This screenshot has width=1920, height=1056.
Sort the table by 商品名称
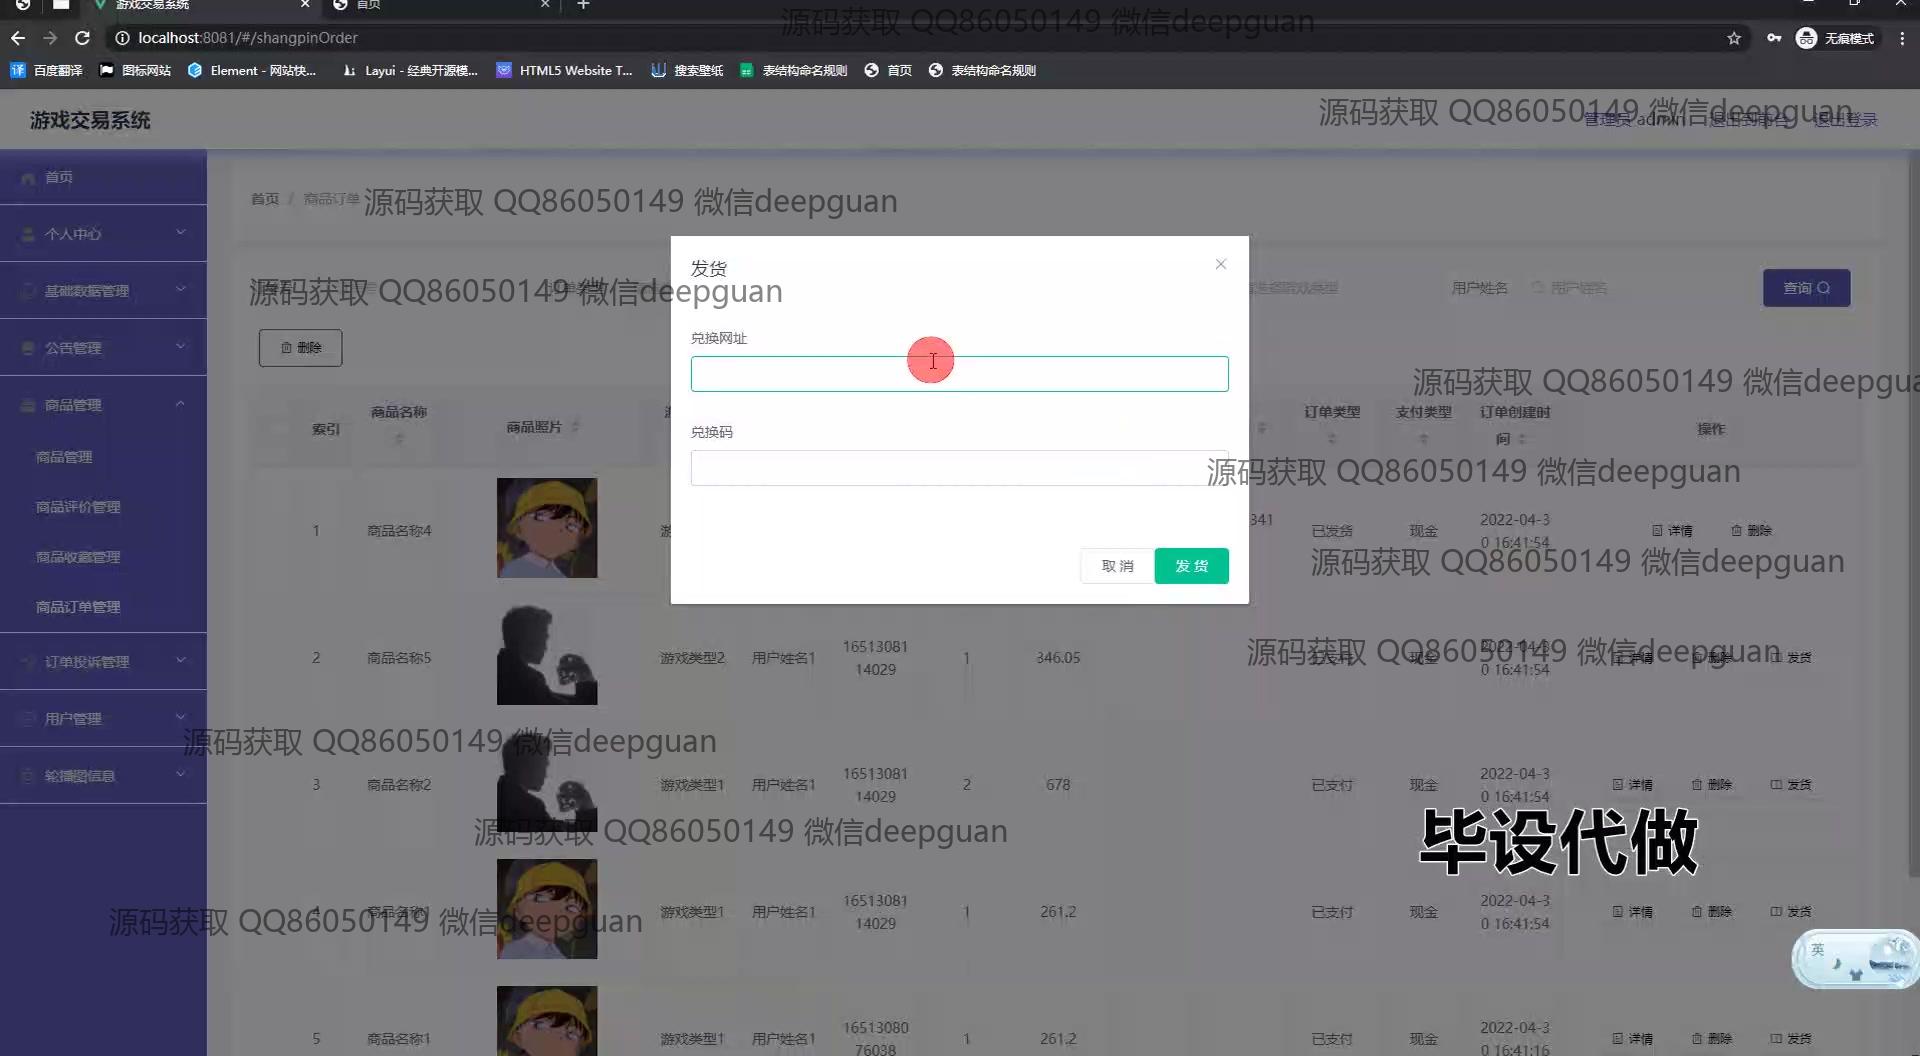click(399, 438)
